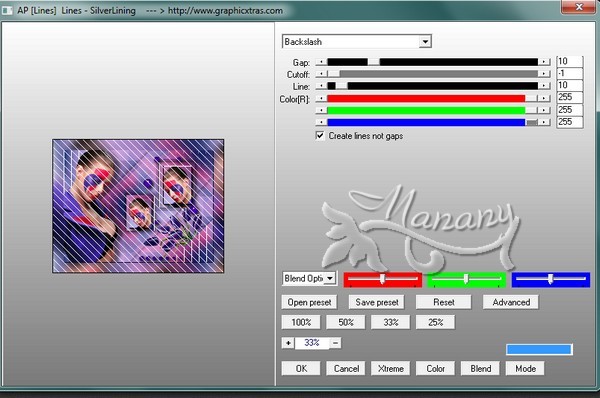Adjust the green blend slider

pyautogui.click(x=466, y=279)
